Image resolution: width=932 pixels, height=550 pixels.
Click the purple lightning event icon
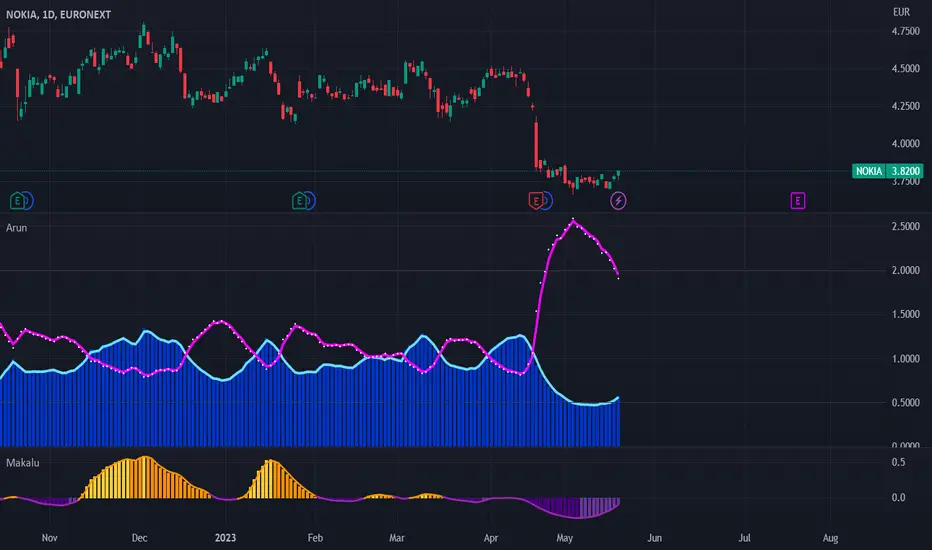pos(618,201)
